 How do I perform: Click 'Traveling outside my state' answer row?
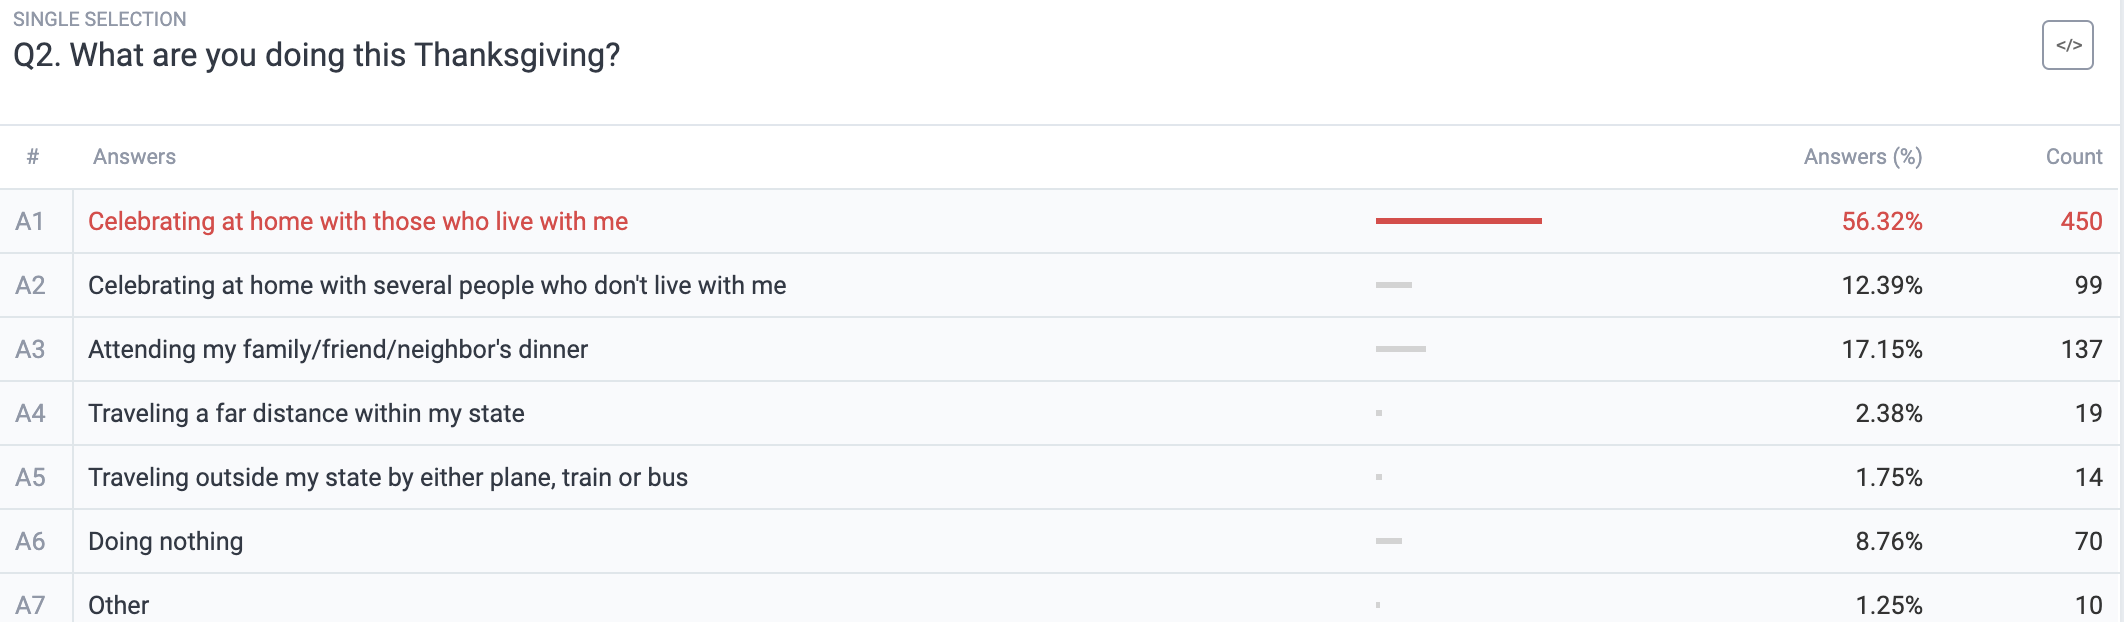coord(1060,477)
